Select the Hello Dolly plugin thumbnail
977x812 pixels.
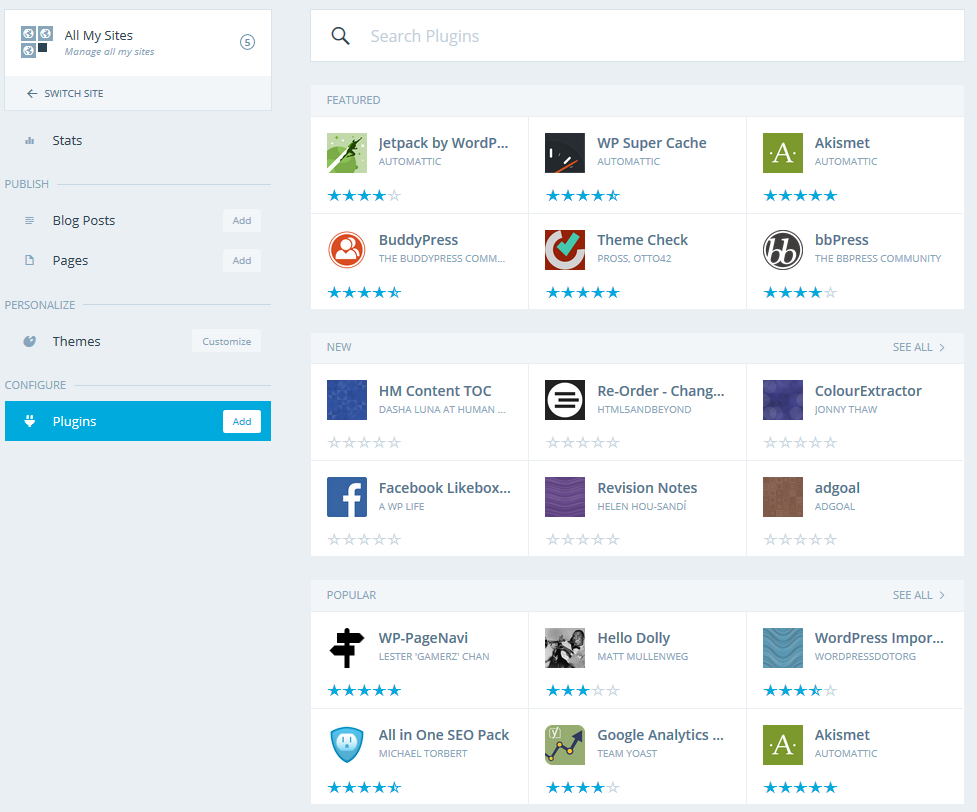(565, 648)
